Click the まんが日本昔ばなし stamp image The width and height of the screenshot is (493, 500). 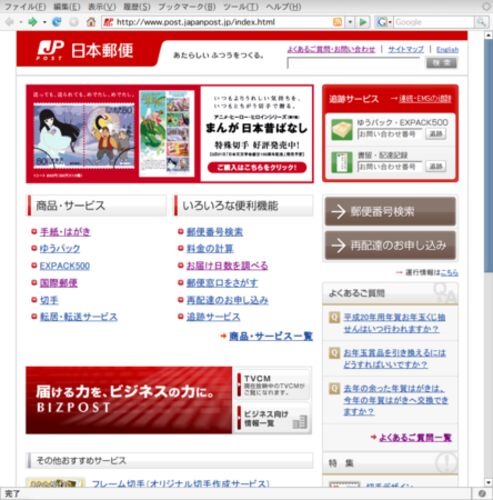[x=84, y=137]
